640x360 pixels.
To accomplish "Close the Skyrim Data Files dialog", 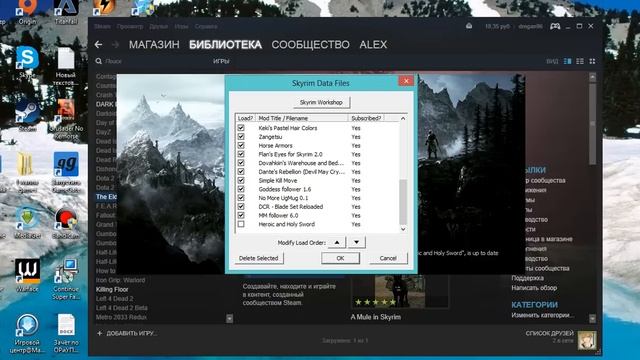I will (x=406, y=81).
